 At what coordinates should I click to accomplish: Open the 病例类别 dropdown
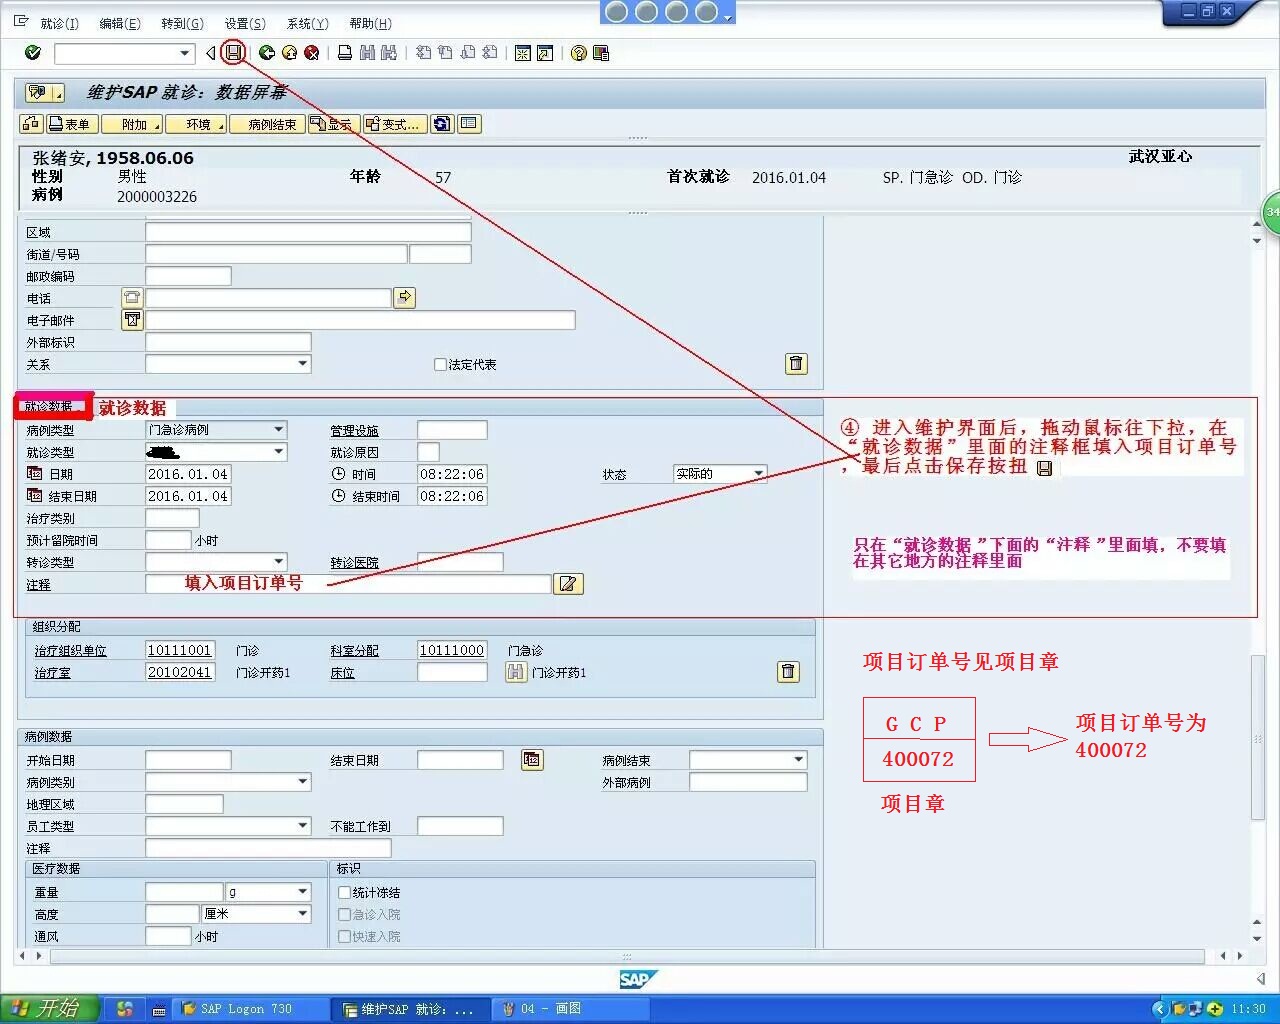click(302, 782)
